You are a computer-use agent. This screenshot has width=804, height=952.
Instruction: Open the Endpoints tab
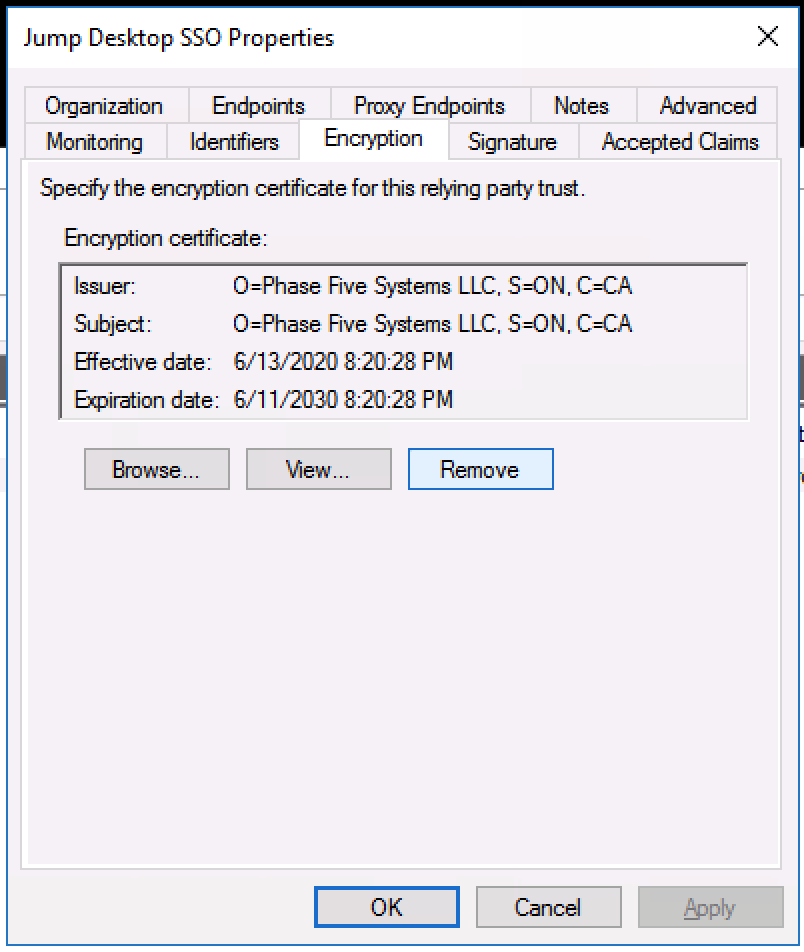tap(257, 105)
